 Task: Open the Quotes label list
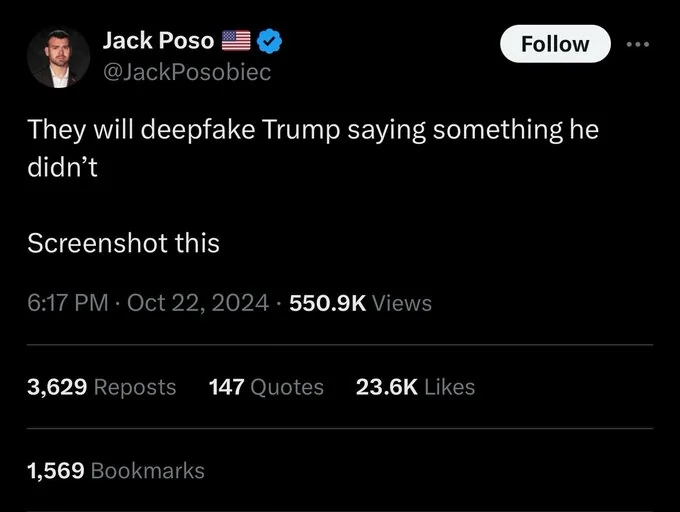click(285, 387)
